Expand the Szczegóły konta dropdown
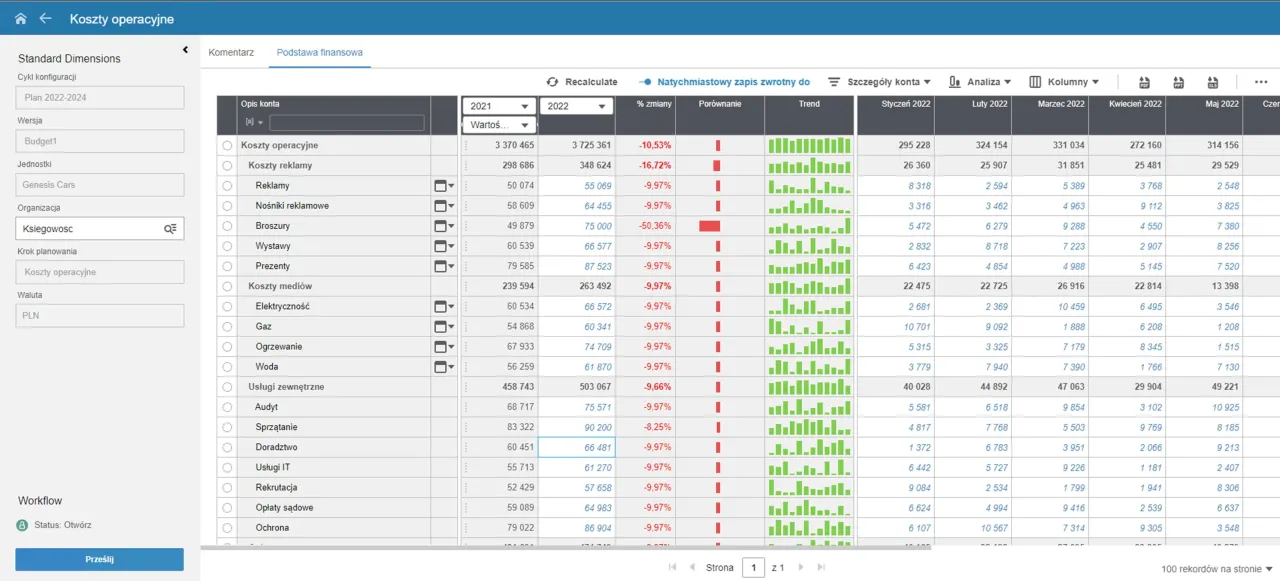Viewport: 1280px width, 581px height. (x=879, y=82)
